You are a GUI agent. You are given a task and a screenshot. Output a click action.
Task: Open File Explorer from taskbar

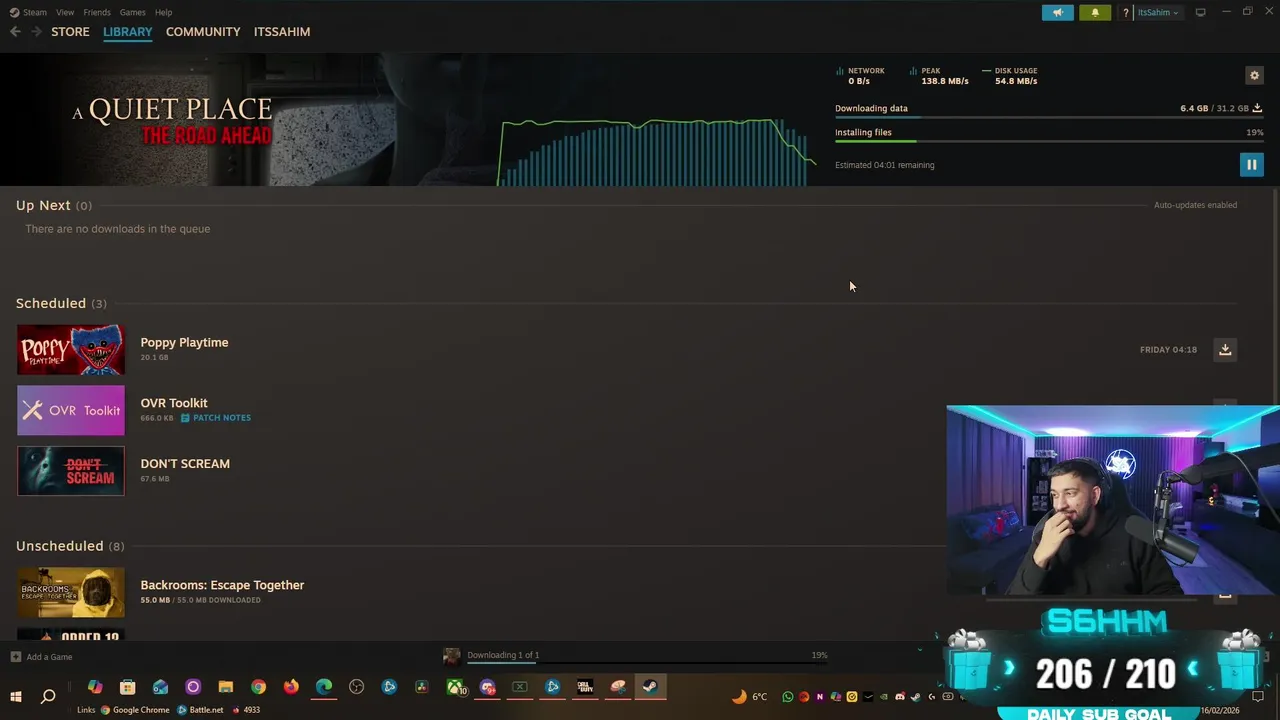pos(226,687)
